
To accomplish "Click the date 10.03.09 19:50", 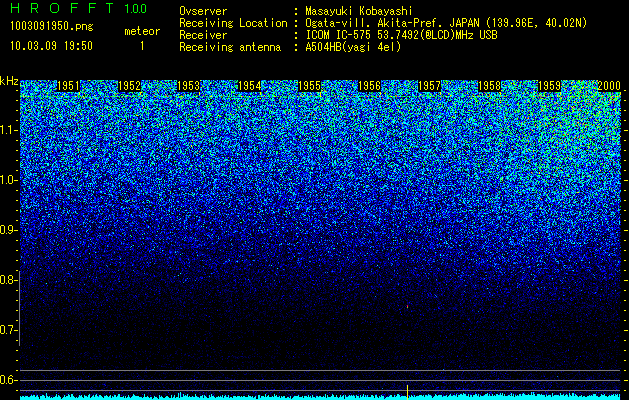I will [x=51, y=46].
